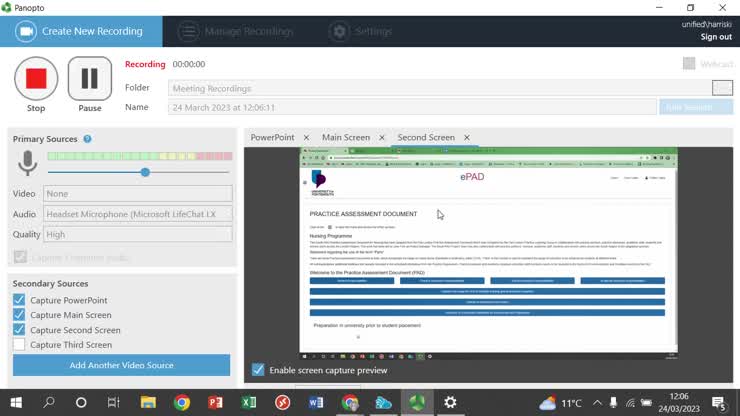Switch to the Main Screen tab
Screen dimensions: 740x416
tap(345, 138)
